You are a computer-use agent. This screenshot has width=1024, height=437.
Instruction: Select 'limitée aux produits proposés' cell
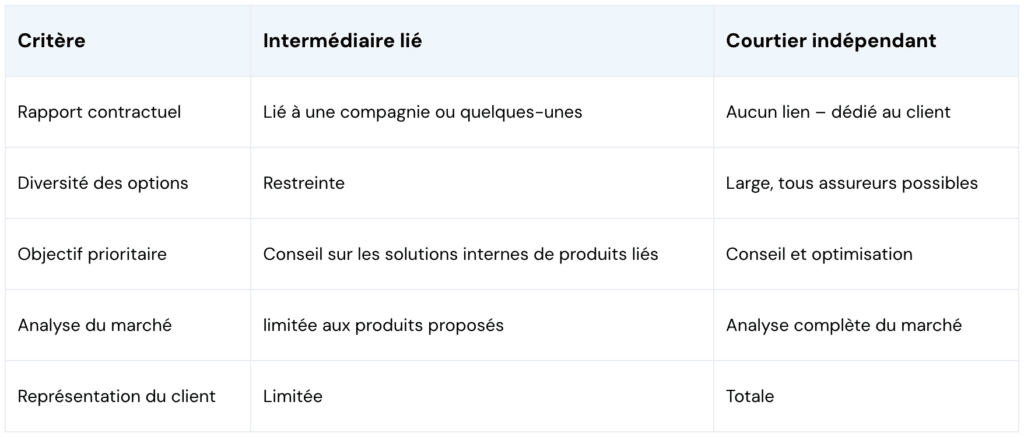[x=383, y=325]
